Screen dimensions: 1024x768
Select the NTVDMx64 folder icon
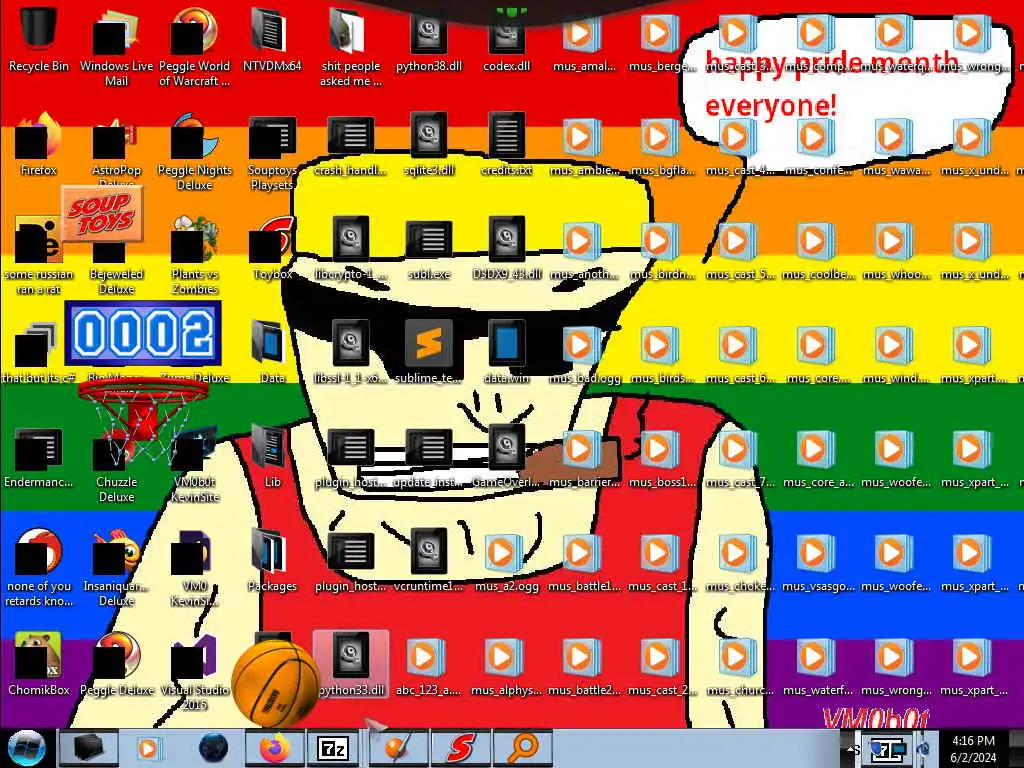pyautogui.click(x=272, y=39)
